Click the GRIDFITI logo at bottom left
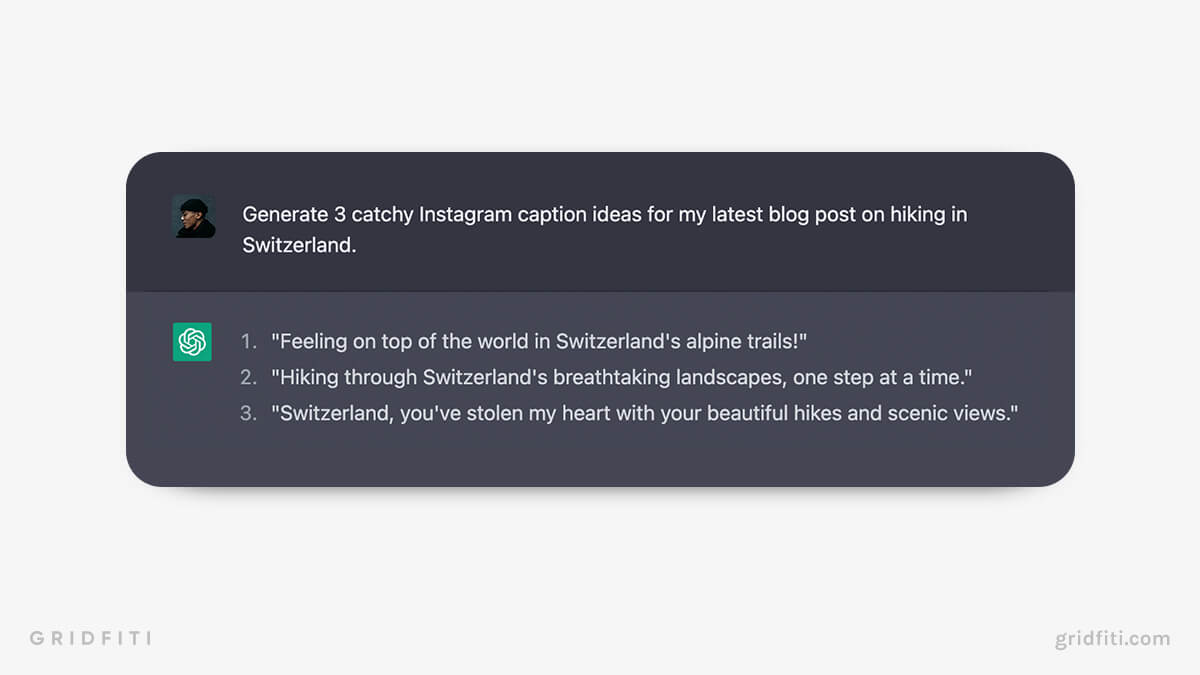This screenshot has width=1200, height=675. (x=90, y=638)
